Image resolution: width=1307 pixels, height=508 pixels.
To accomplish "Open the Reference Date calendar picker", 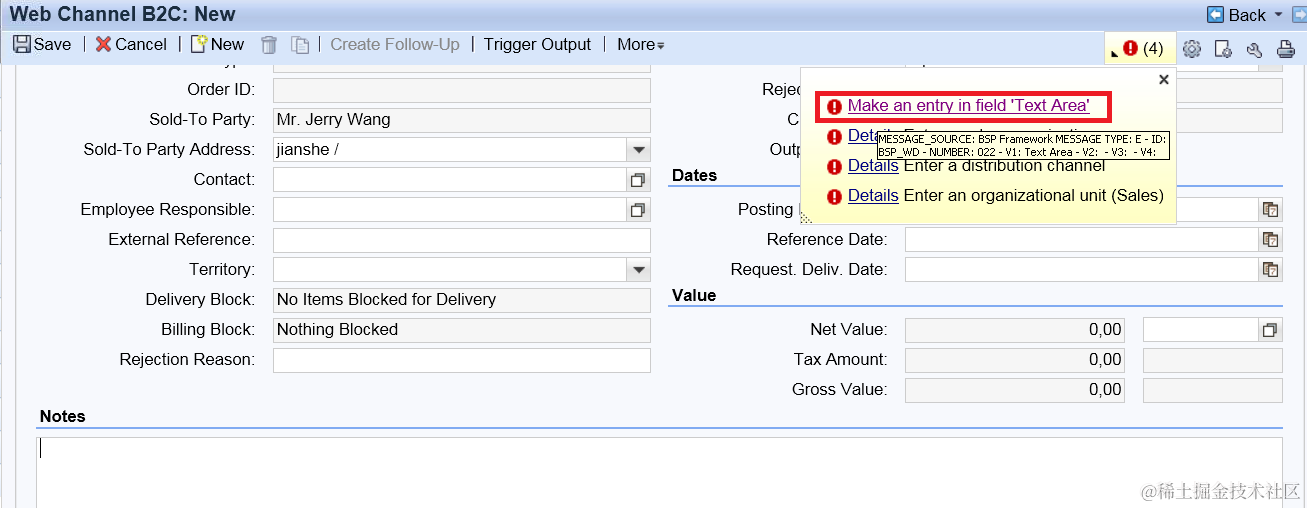I will coord(1270,239).
